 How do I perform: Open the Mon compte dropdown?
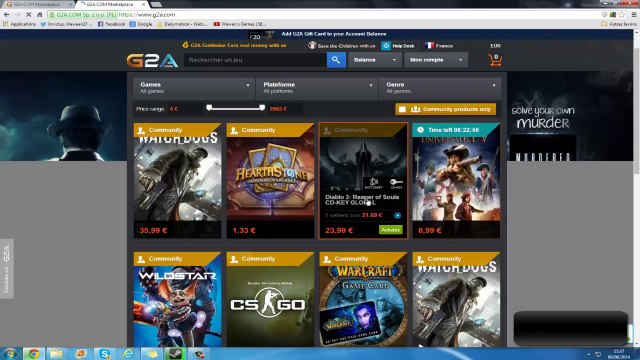436,60
